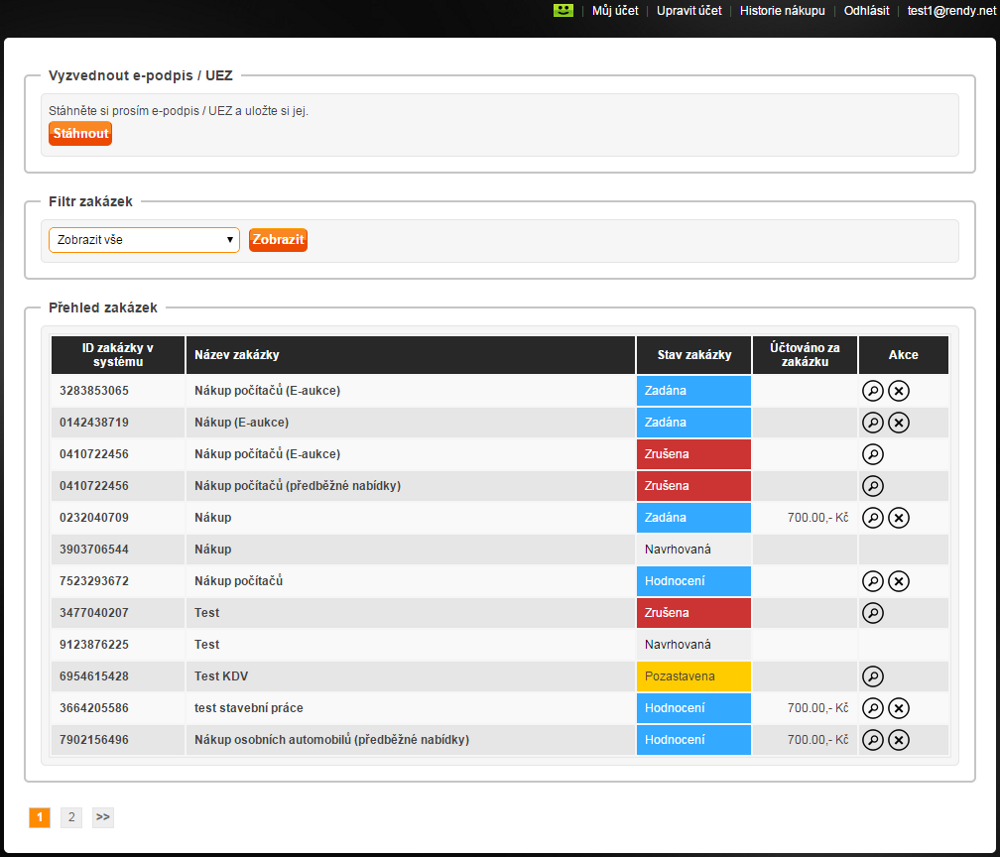Open magnifier for 0410722456 předběžné nabídky row
Screen dimensions: 1000x857
[x=872, y=486]
